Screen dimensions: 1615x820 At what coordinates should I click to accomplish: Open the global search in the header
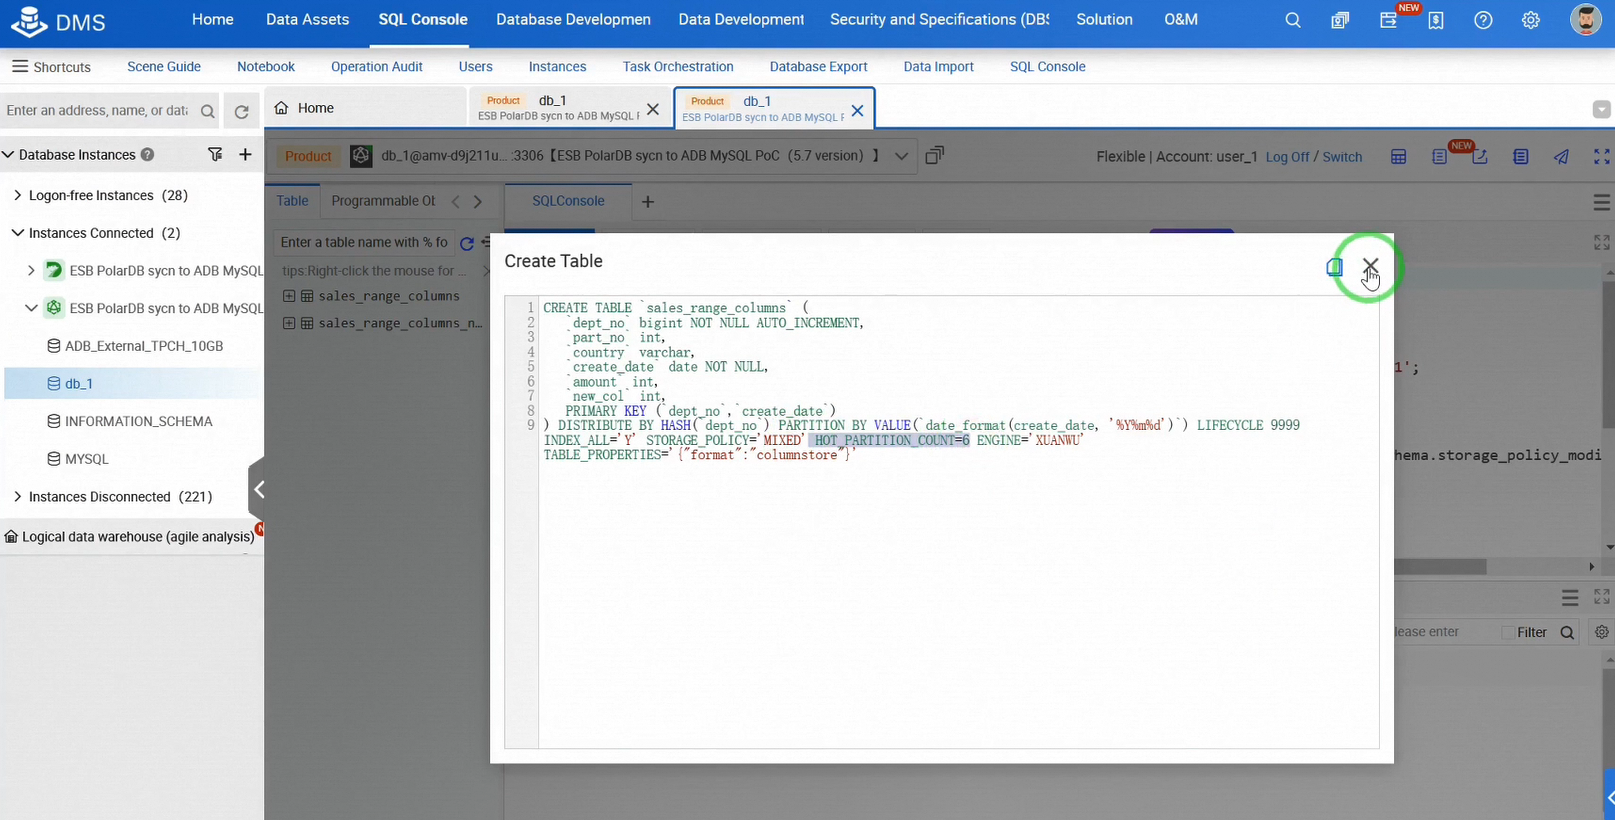tap(1292, 20)
